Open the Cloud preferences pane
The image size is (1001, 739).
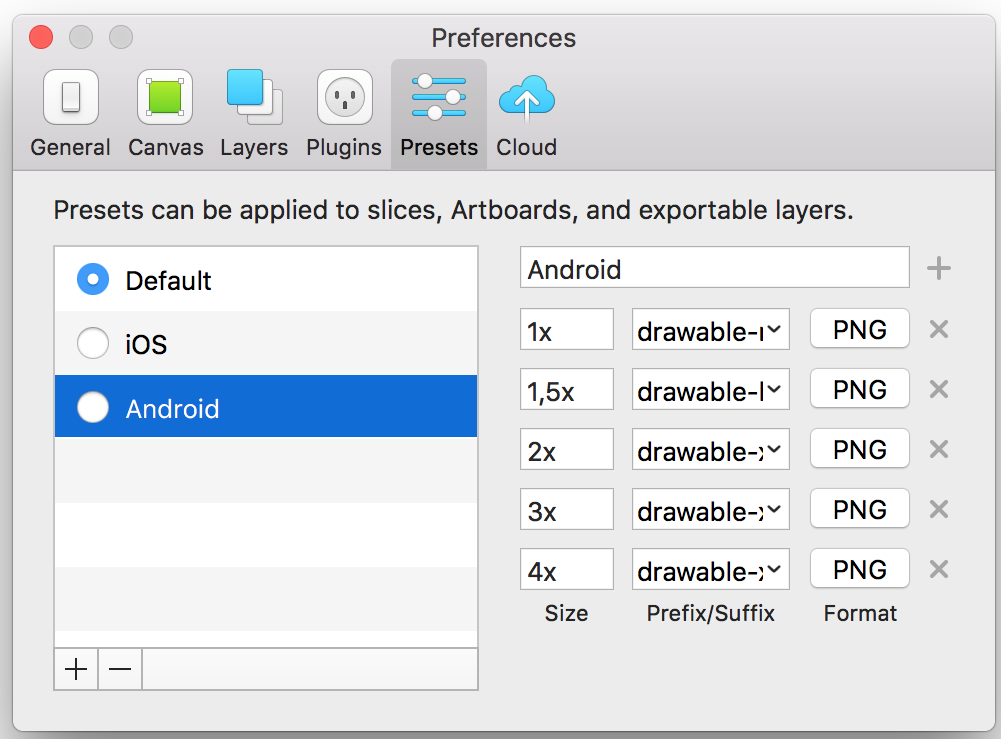pos(526,113)
